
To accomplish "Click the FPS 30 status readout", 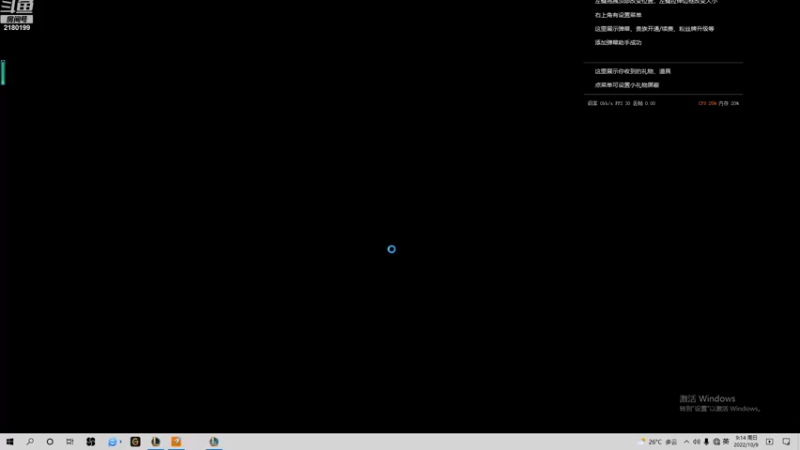I will pos(622,104).
